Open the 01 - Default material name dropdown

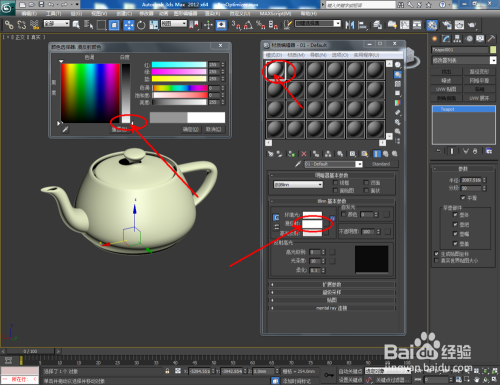359,164
